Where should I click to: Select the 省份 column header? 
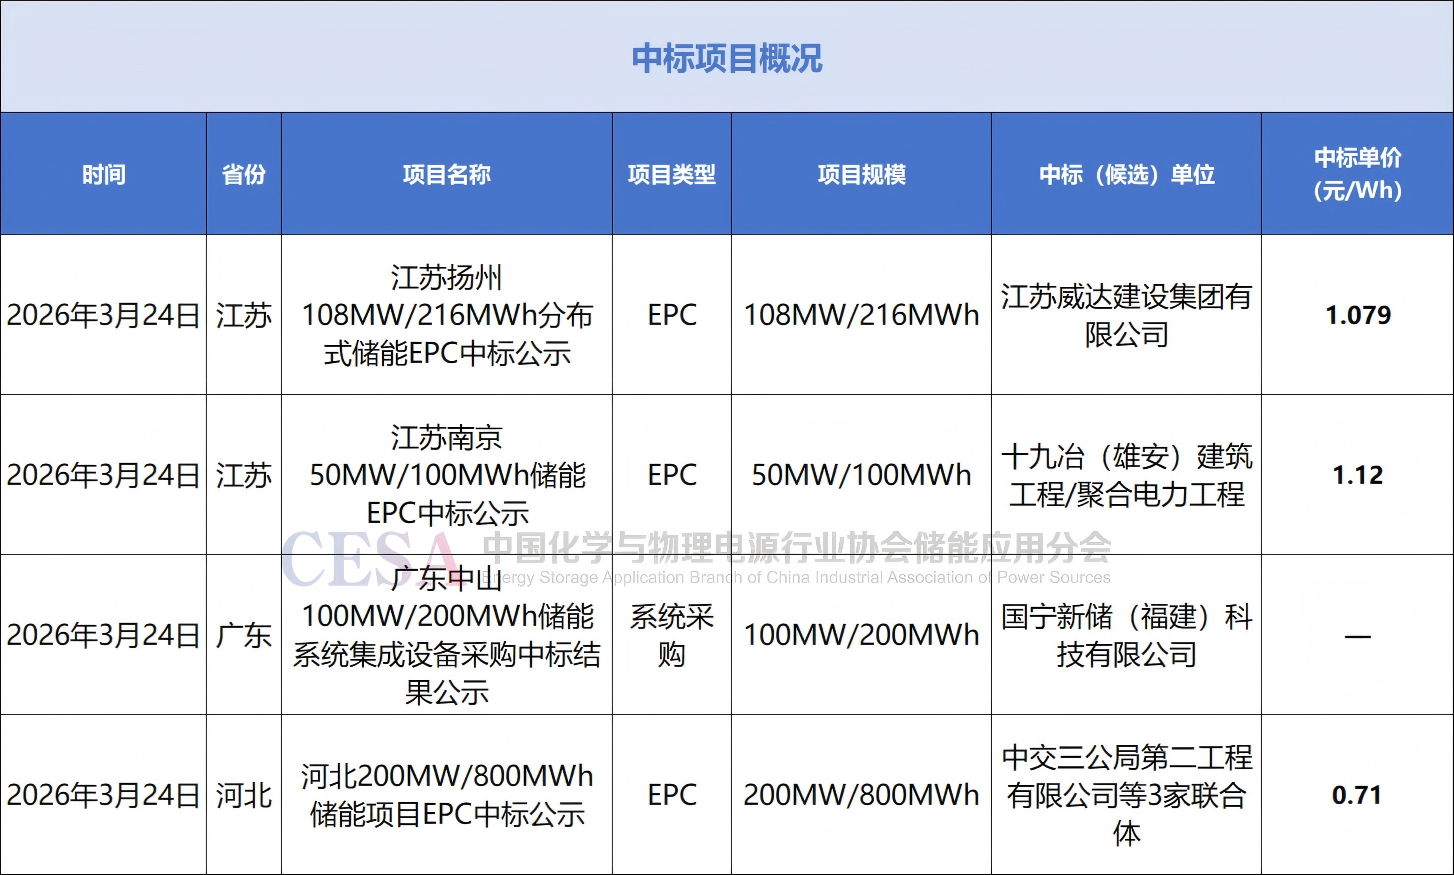click(x=244, y=175)
